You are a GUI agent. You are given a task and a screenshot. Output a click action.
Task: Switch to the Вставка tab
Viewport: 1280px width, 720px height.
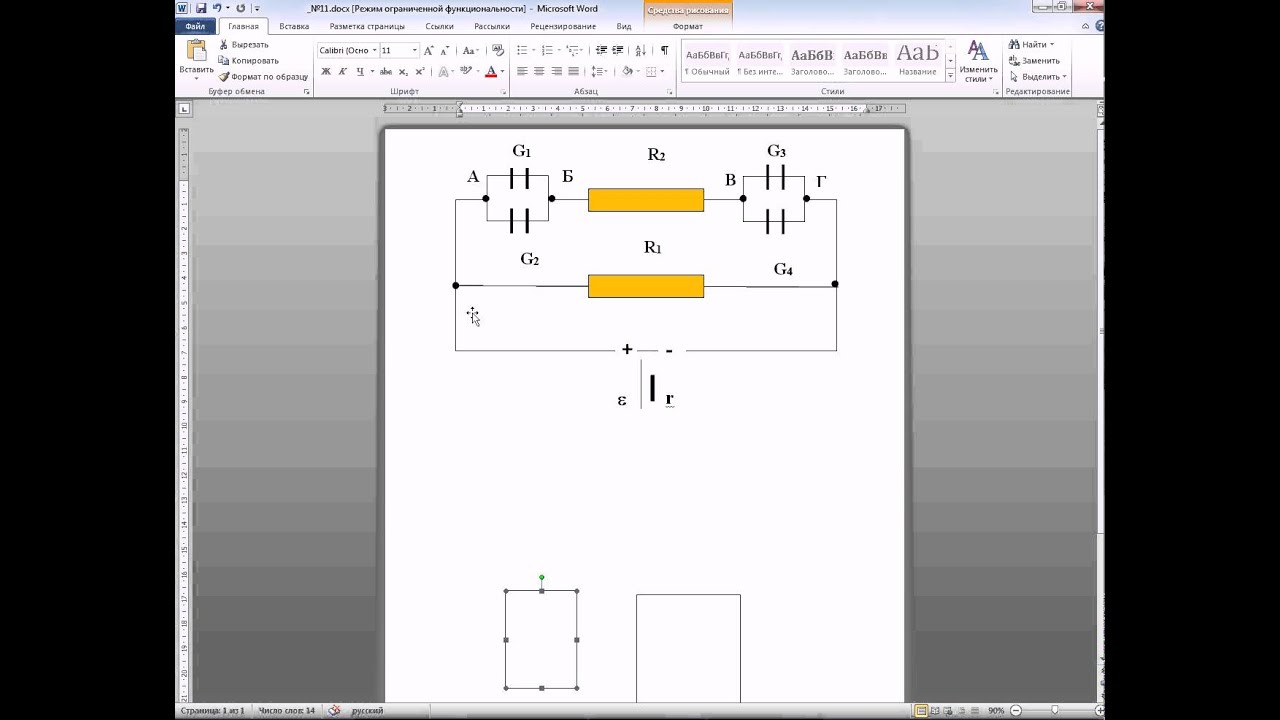click(294, 26)
